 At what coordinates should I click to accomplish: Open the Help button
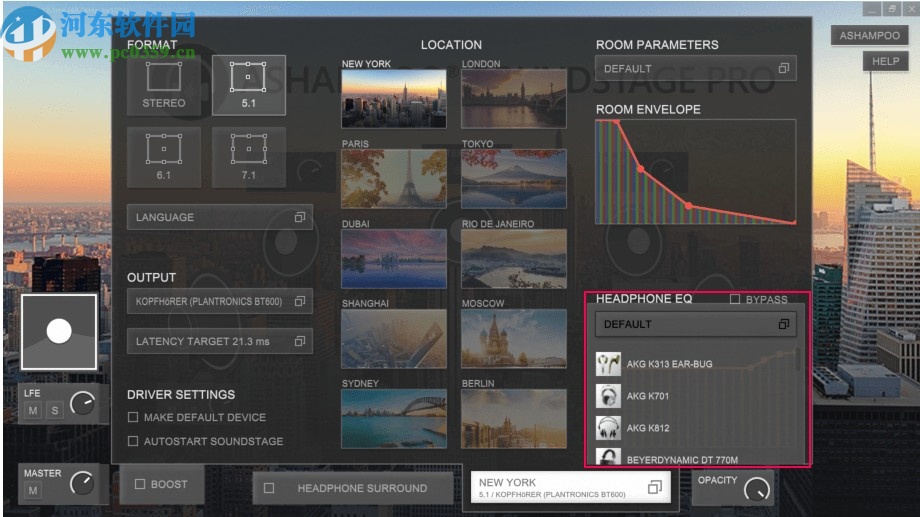coord(885,61)
